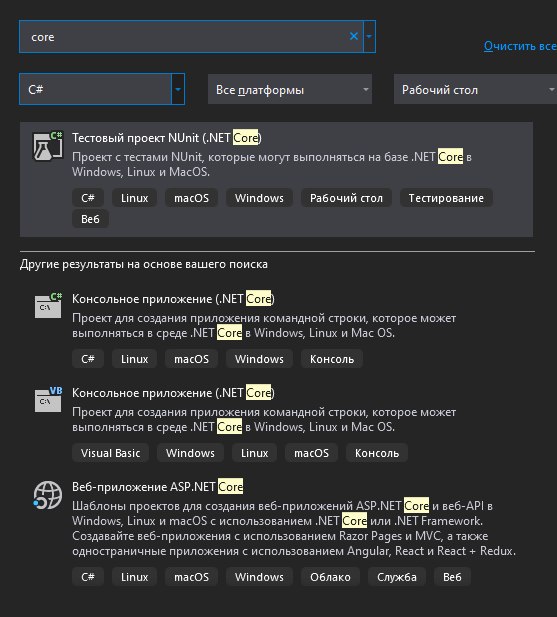This screenshot has width=557, height=617.
Task: Click the VB console application icon
Action: [48, 399]
